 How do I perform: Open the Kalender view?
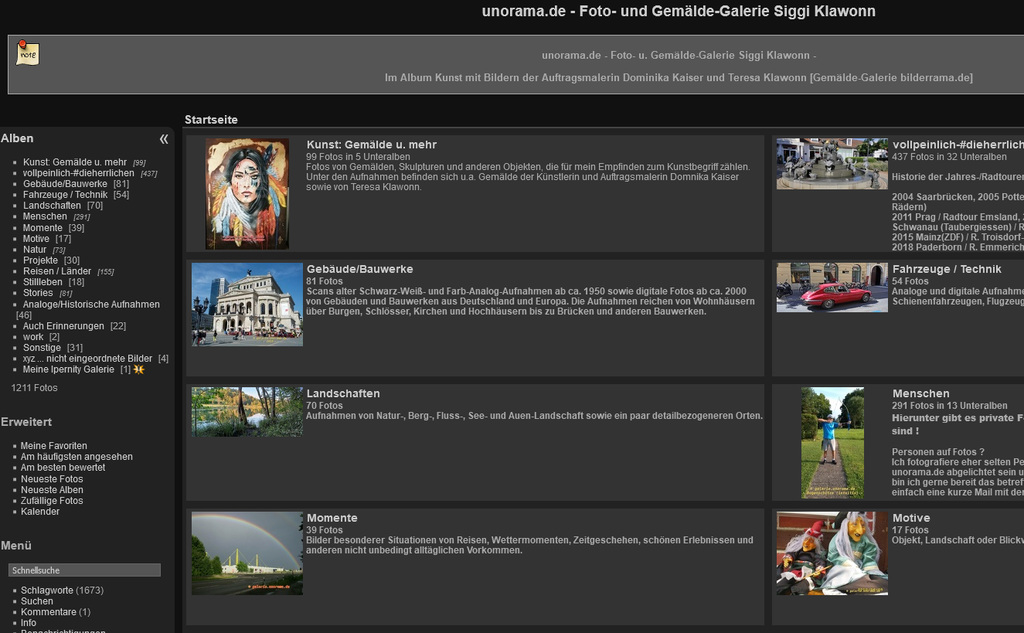click(40, 512)
